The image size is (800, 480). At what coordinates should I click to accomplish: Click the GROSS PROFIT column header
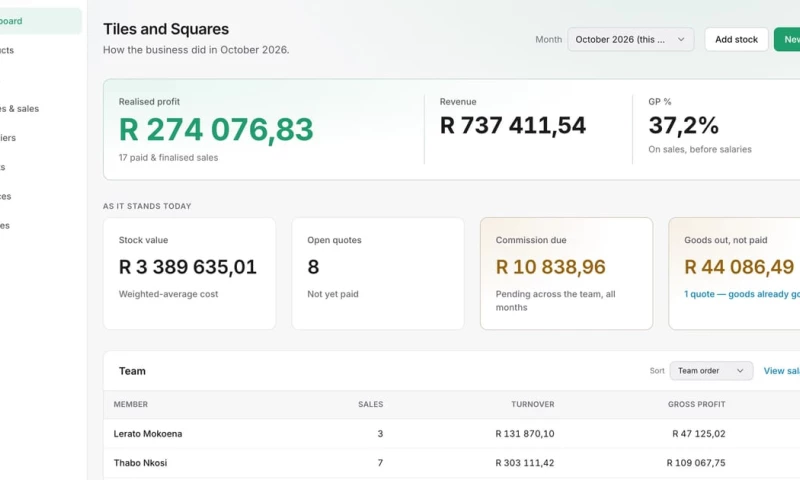click(x=696, y=404)
